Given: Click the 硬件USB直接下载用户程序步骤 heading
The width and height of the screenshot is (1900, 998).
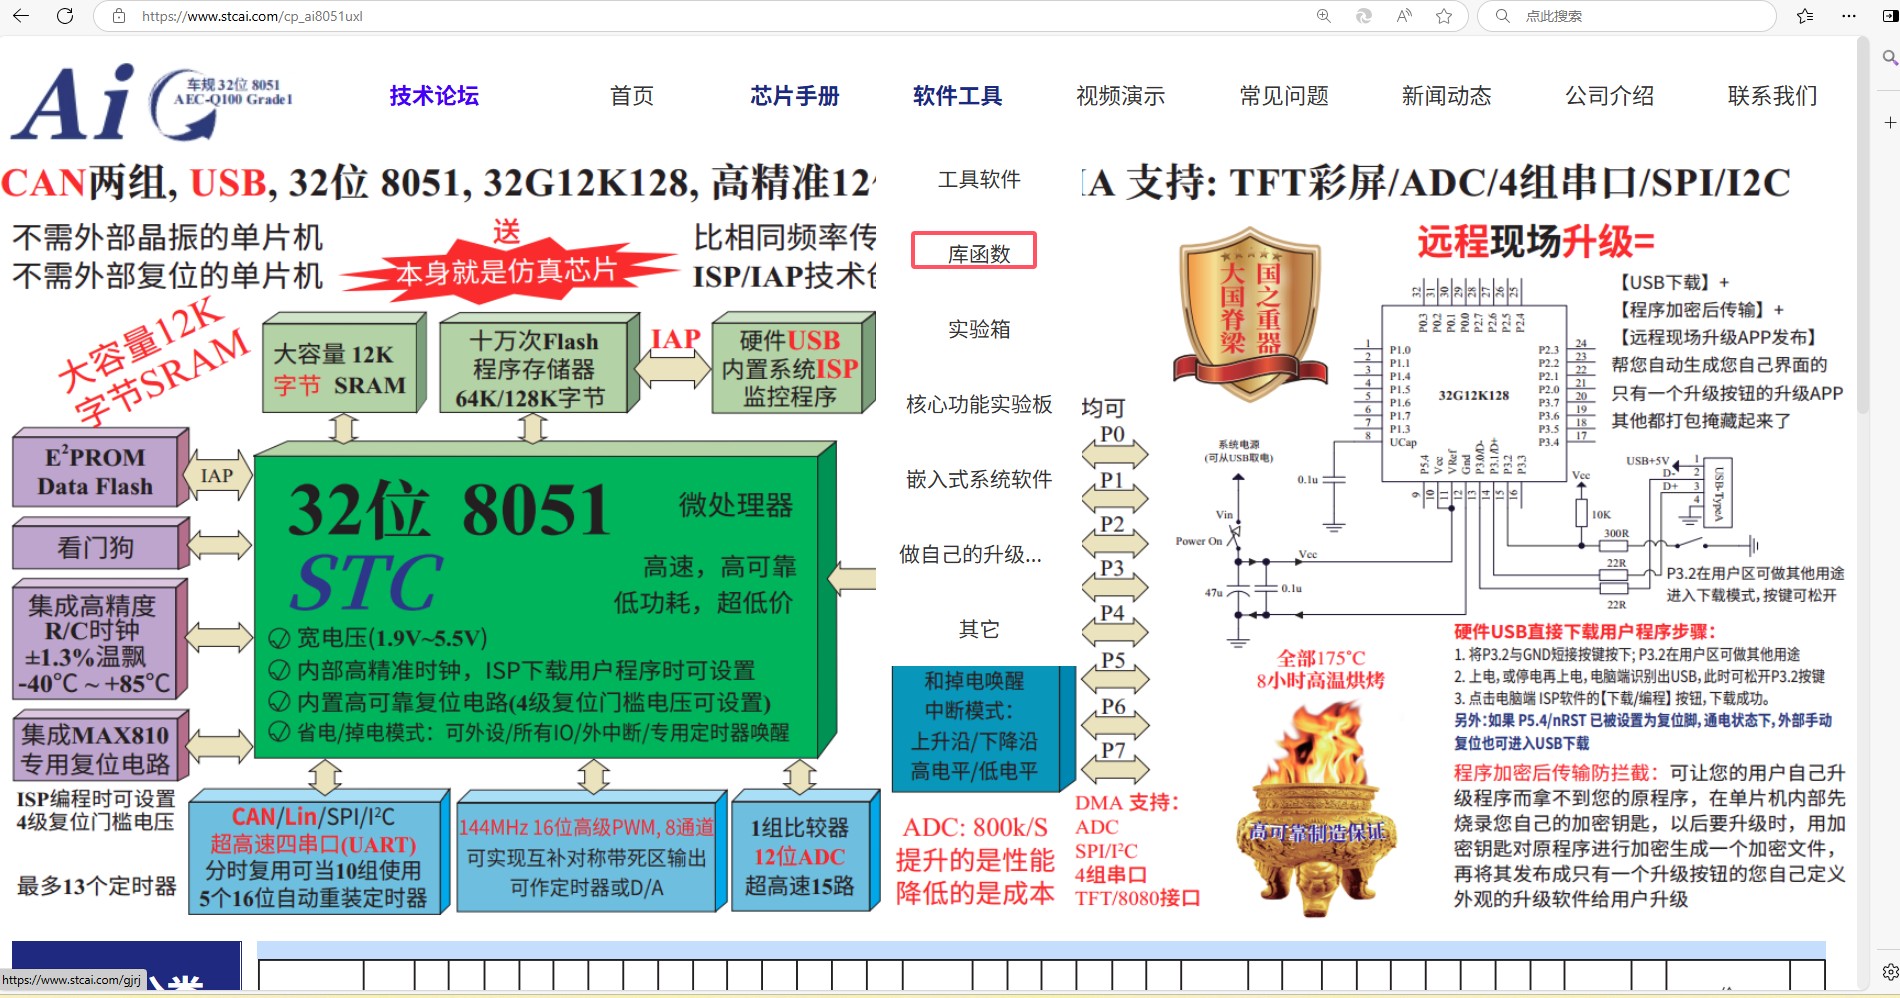Looking at the screenshot, I should (x=1585, y=632).
